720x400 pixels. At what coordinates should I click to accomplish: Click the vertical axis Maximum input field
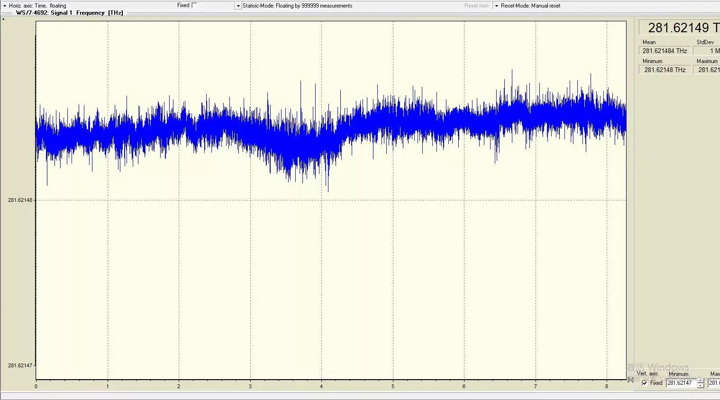714,383
